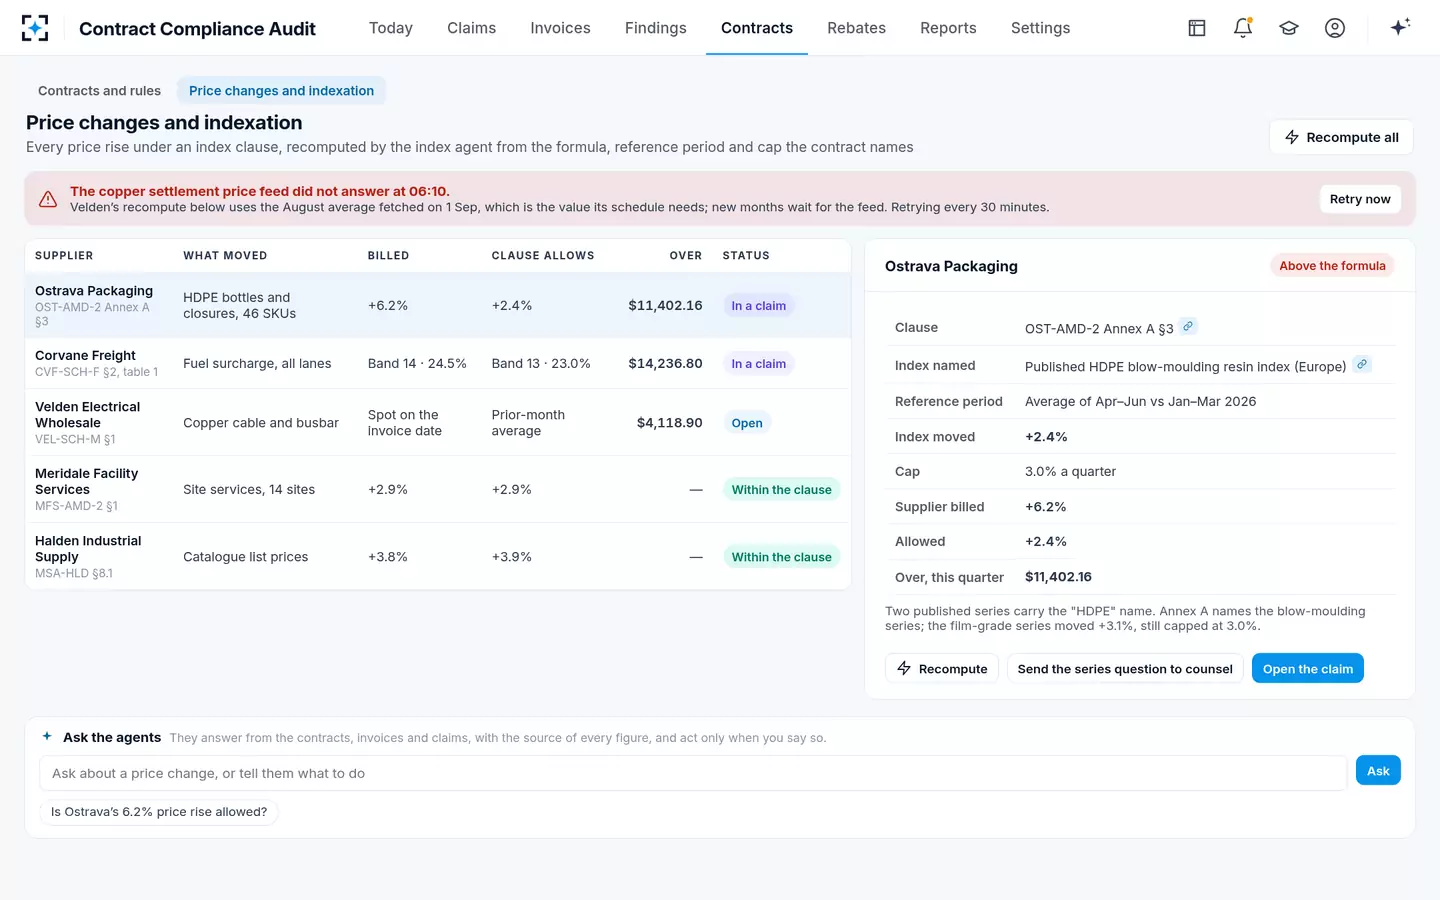Click the warning triangle in the copper feed alert
The width and height of the screenshot is (1440, 900).
[48, 199]
